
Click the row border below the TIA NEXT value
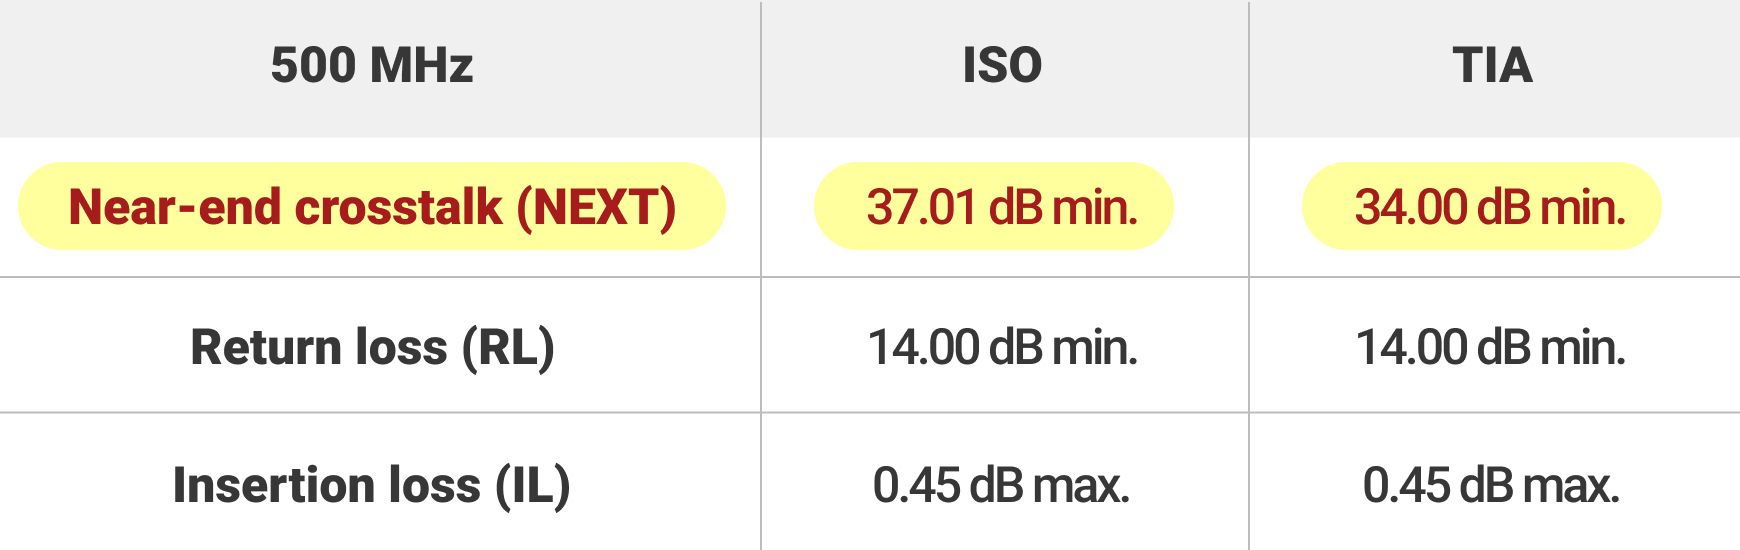click(1490, 277)
